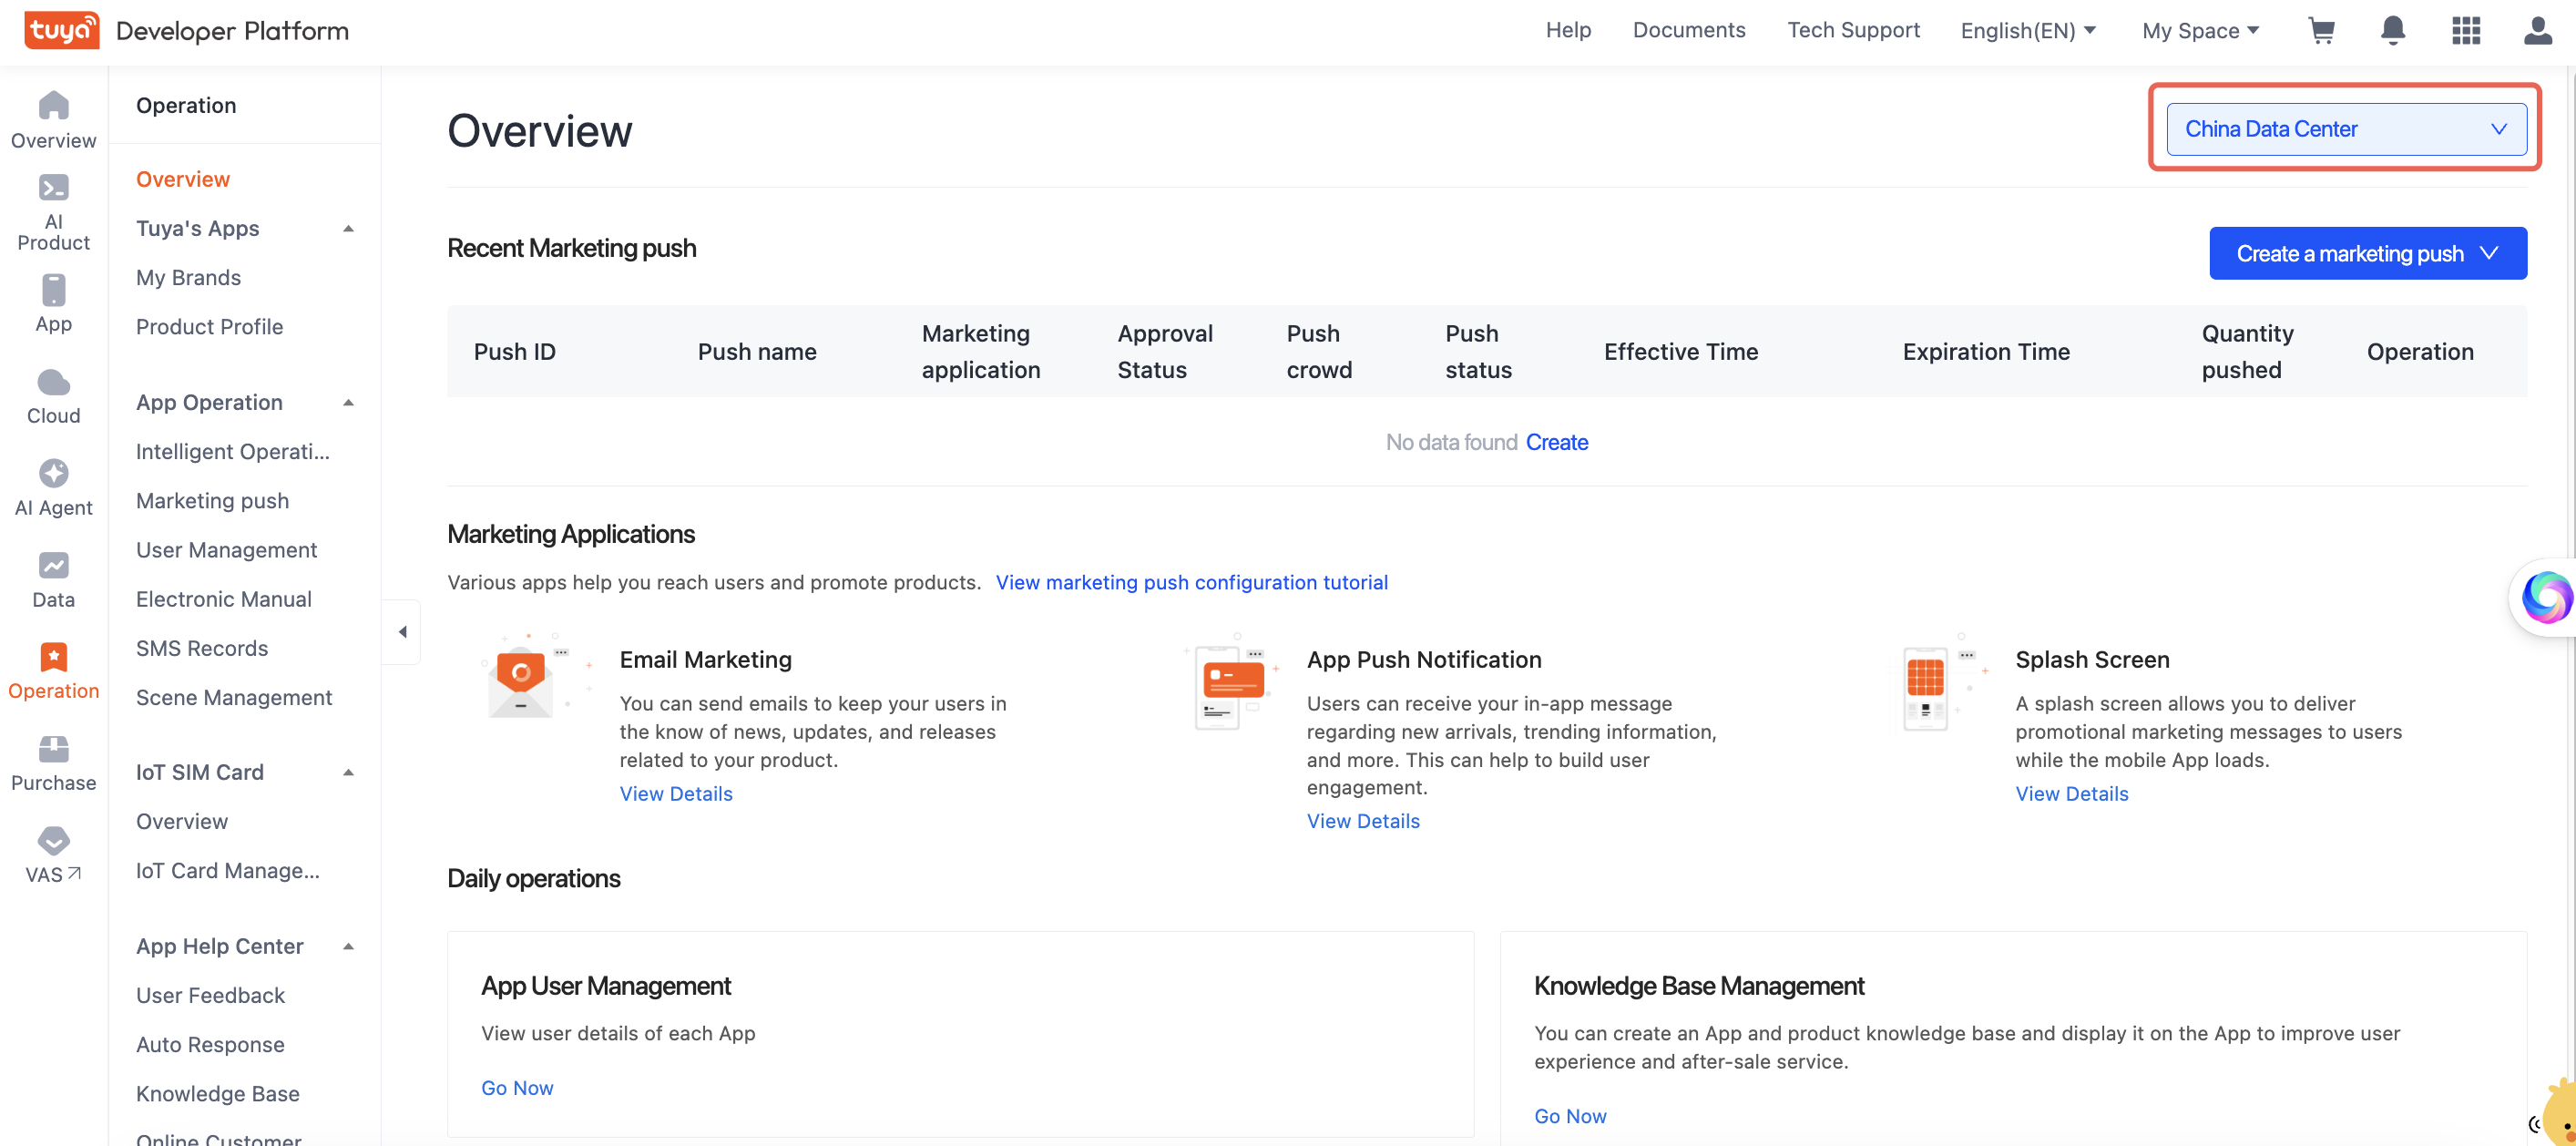
Task: Open IoT Card Manage... menu item
Action: 228,870
